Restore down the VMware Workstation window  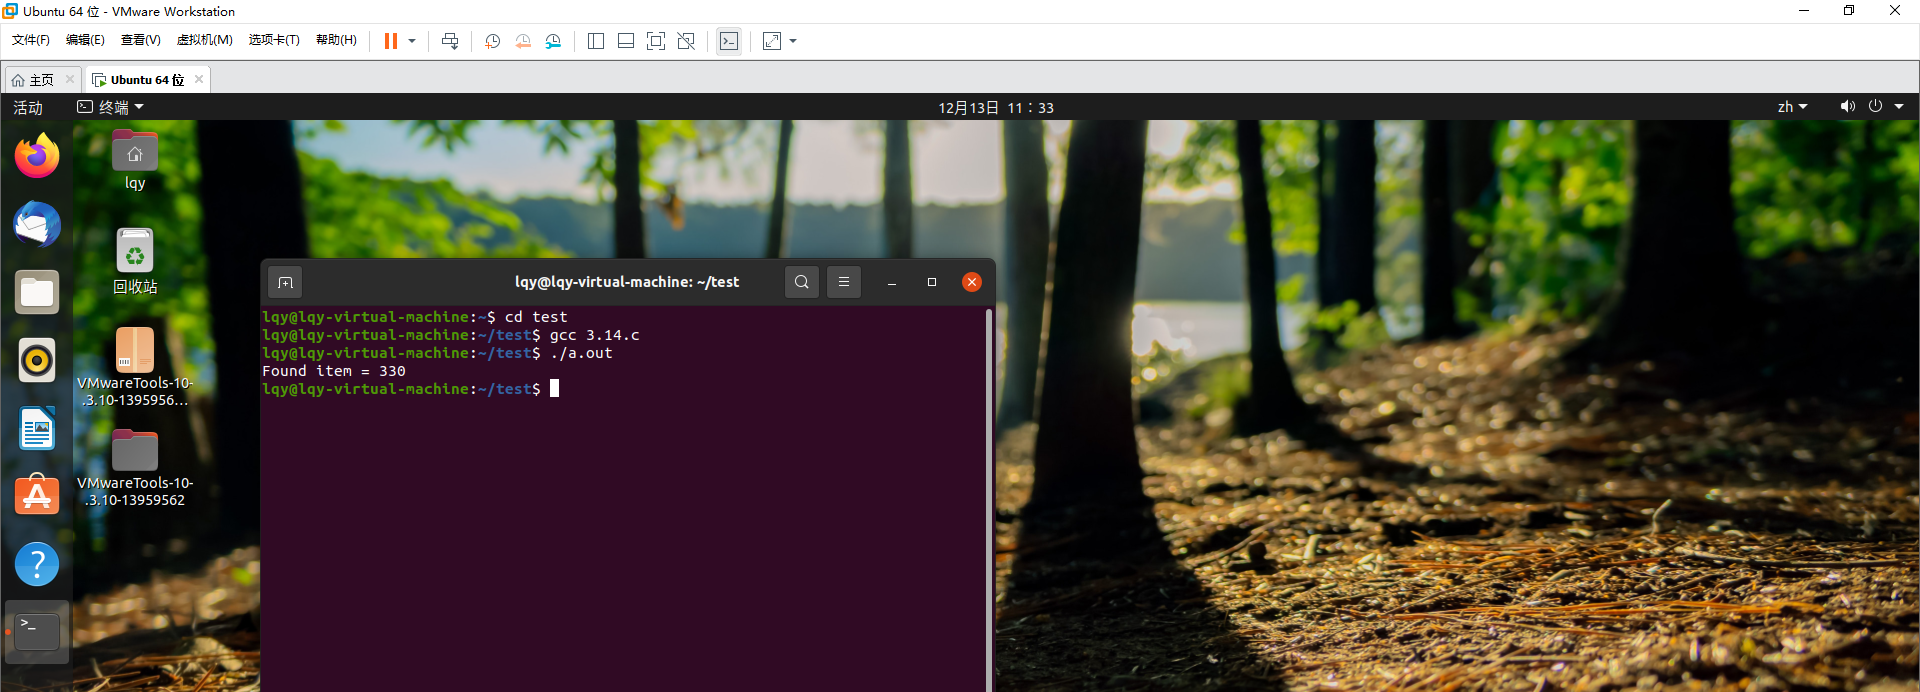pos(1849,11)
